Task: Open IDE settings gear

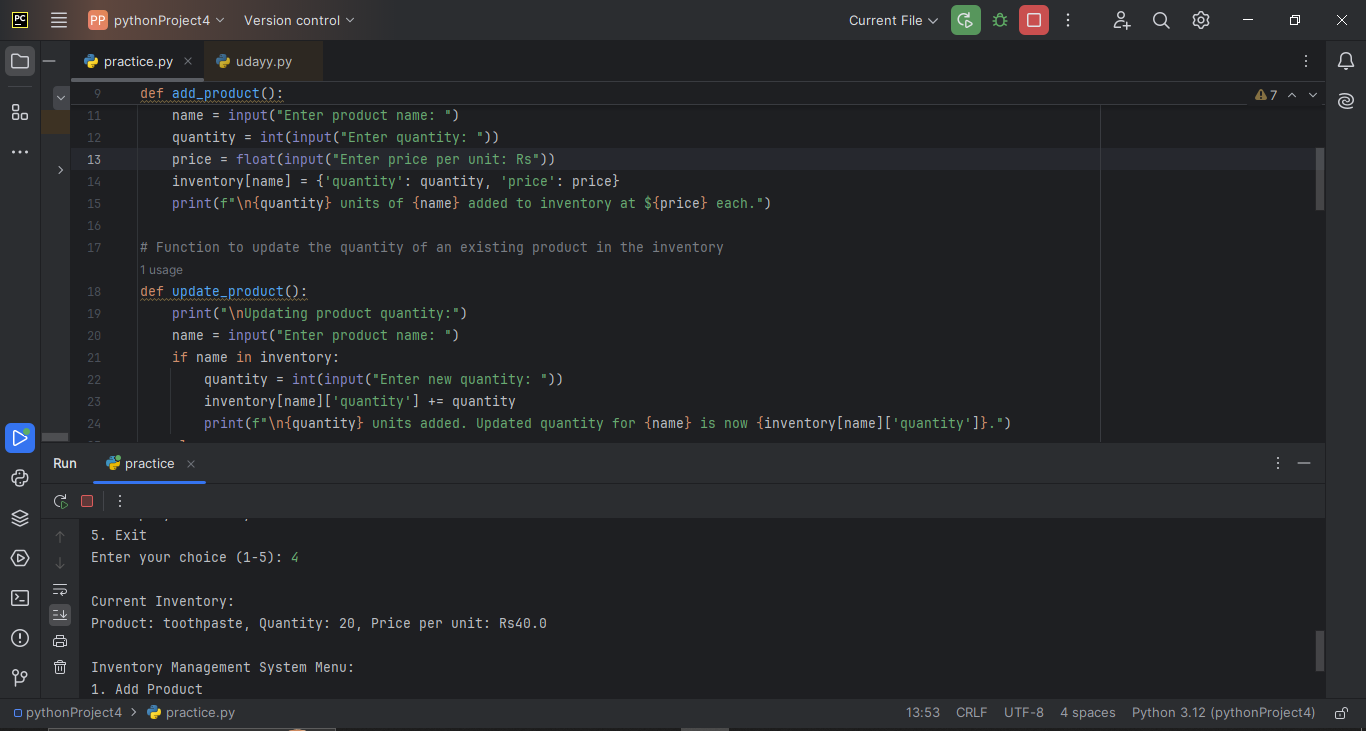Action: click(1201, 20)
